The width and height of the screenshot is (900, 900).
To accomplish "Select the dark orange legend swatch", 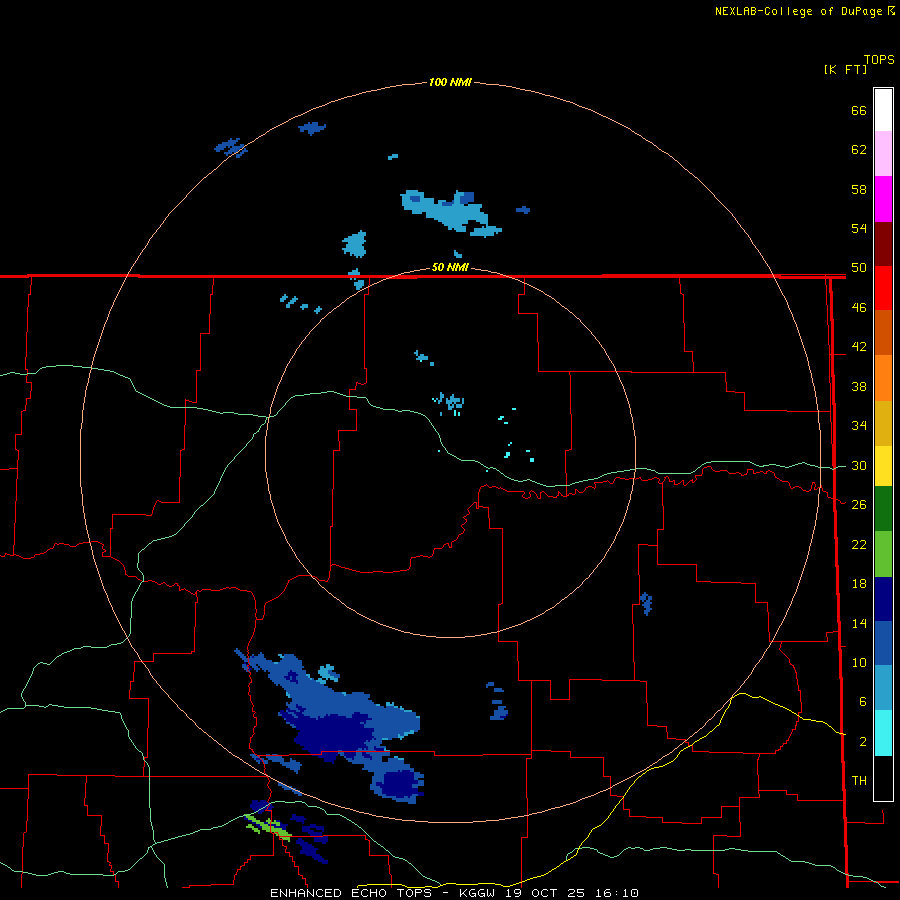I will (x=883, y=332).
